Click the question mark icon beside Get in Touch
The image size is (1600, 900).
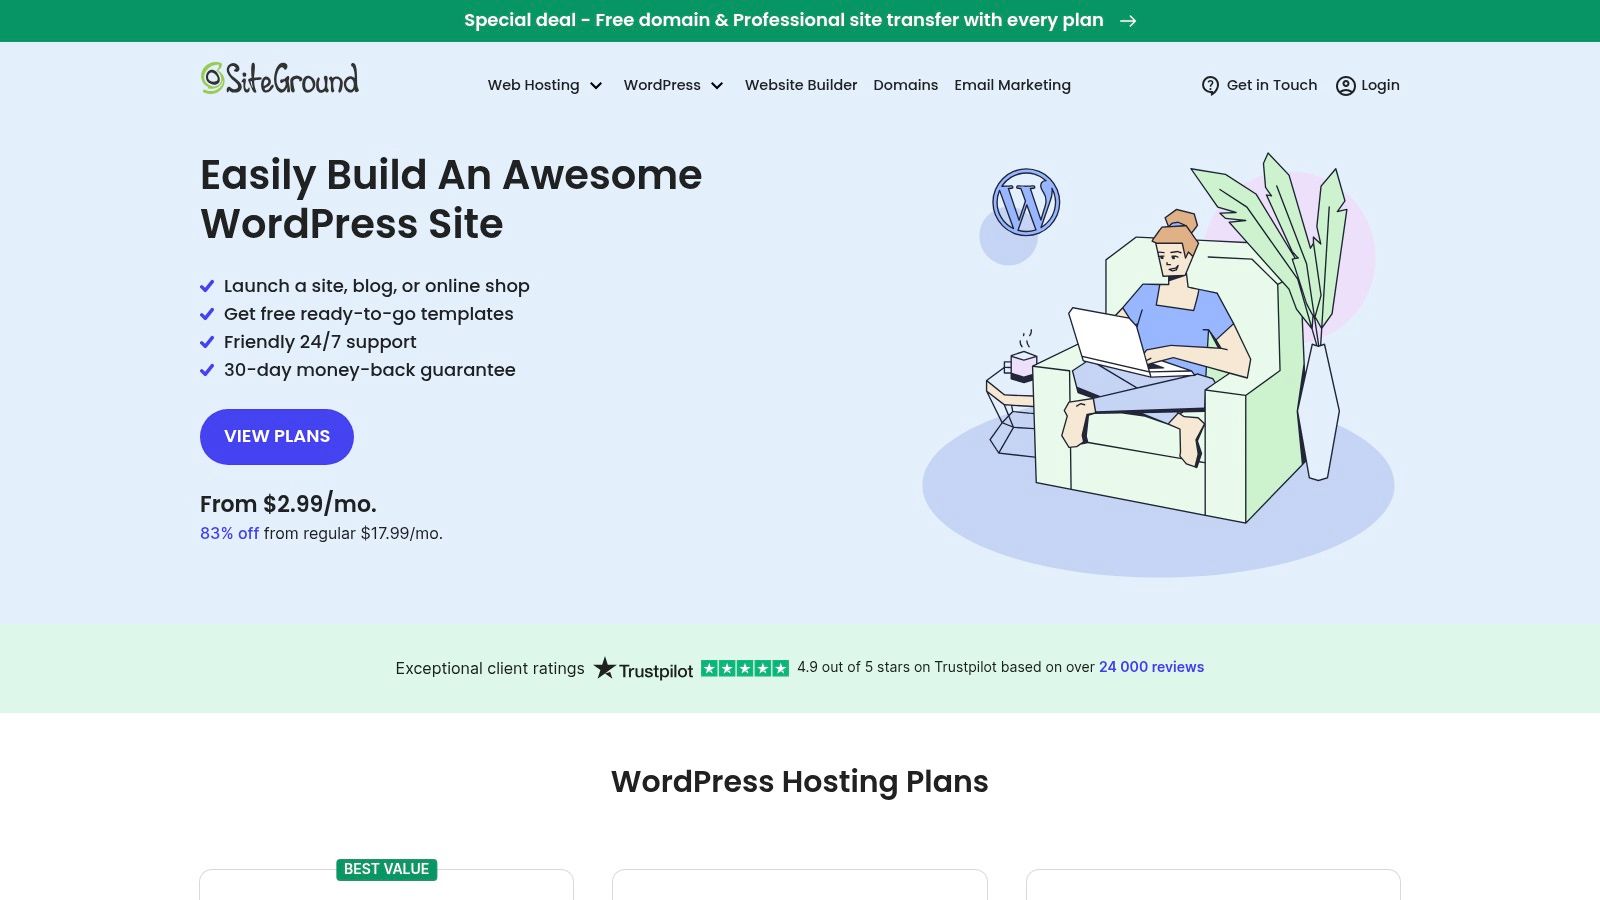(x=1210, y=85)
